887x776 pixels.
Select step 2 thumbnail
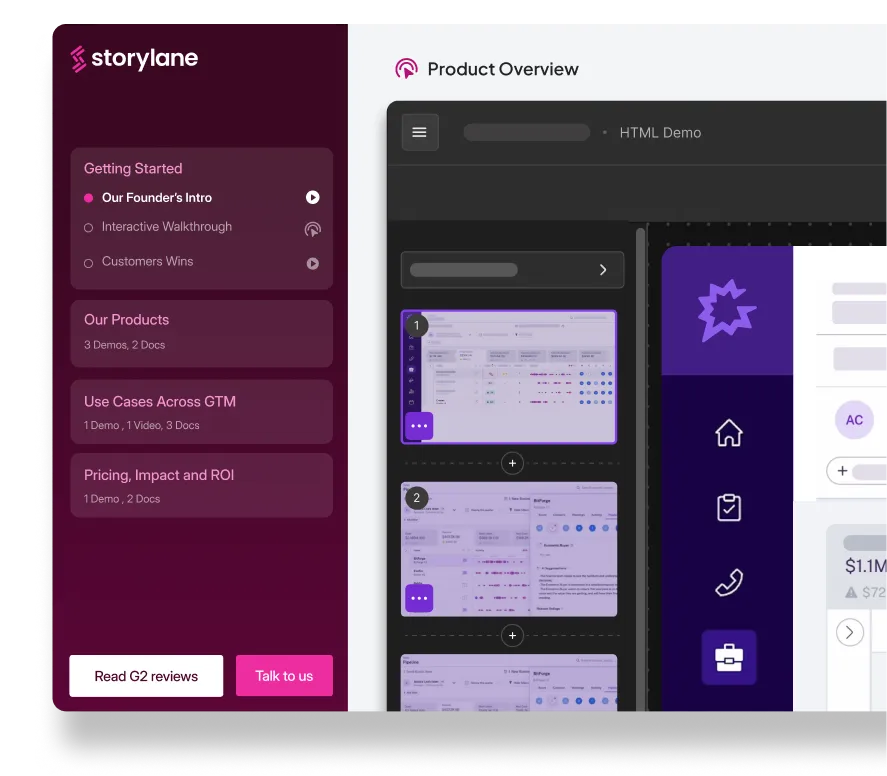pyautogui.click(x=509, y=549)
